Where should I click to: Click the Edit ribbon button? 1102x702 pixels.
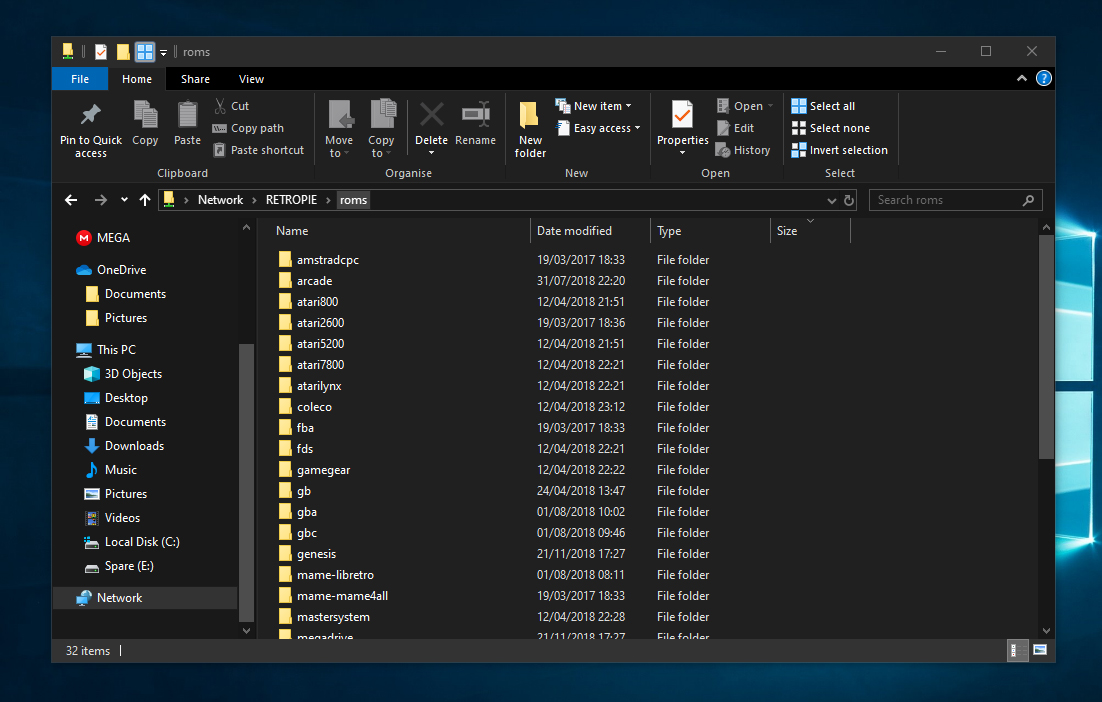coord(735,128)
